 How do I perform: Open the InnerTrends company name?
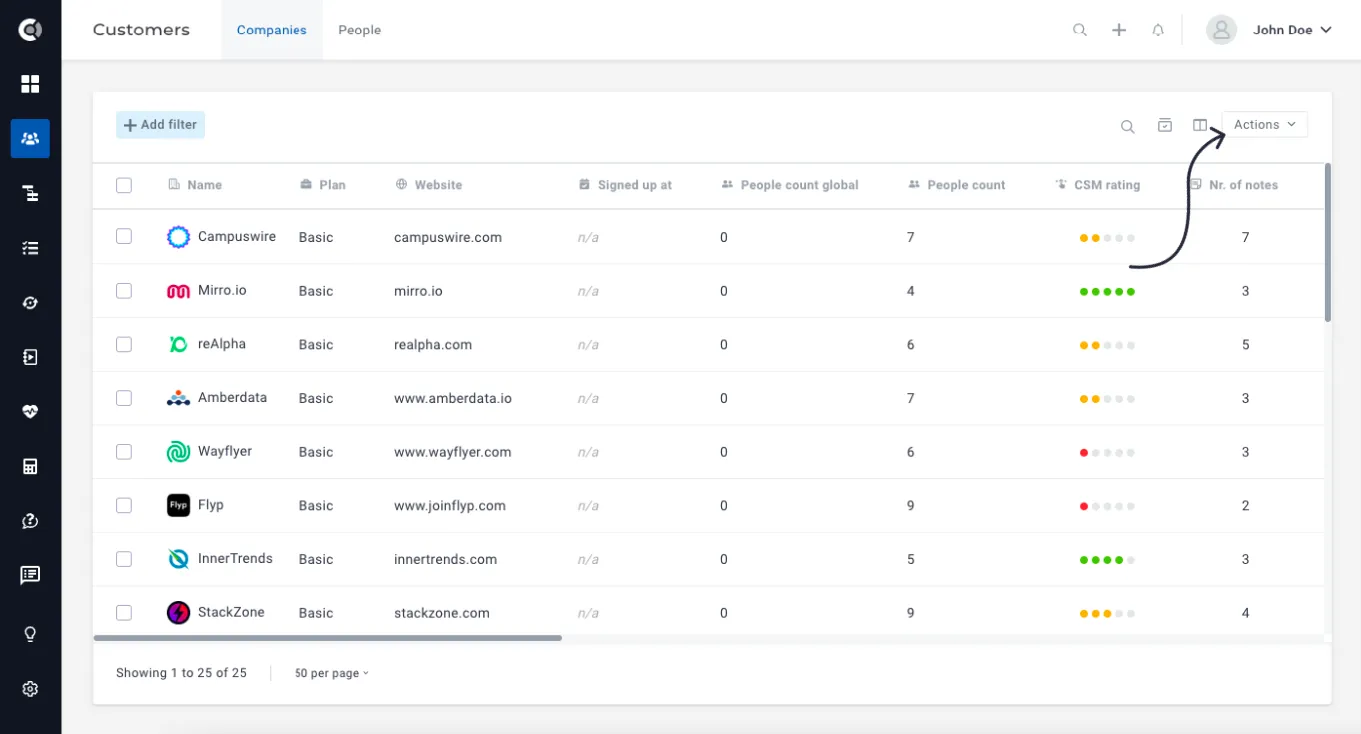(x=235, y=559)
